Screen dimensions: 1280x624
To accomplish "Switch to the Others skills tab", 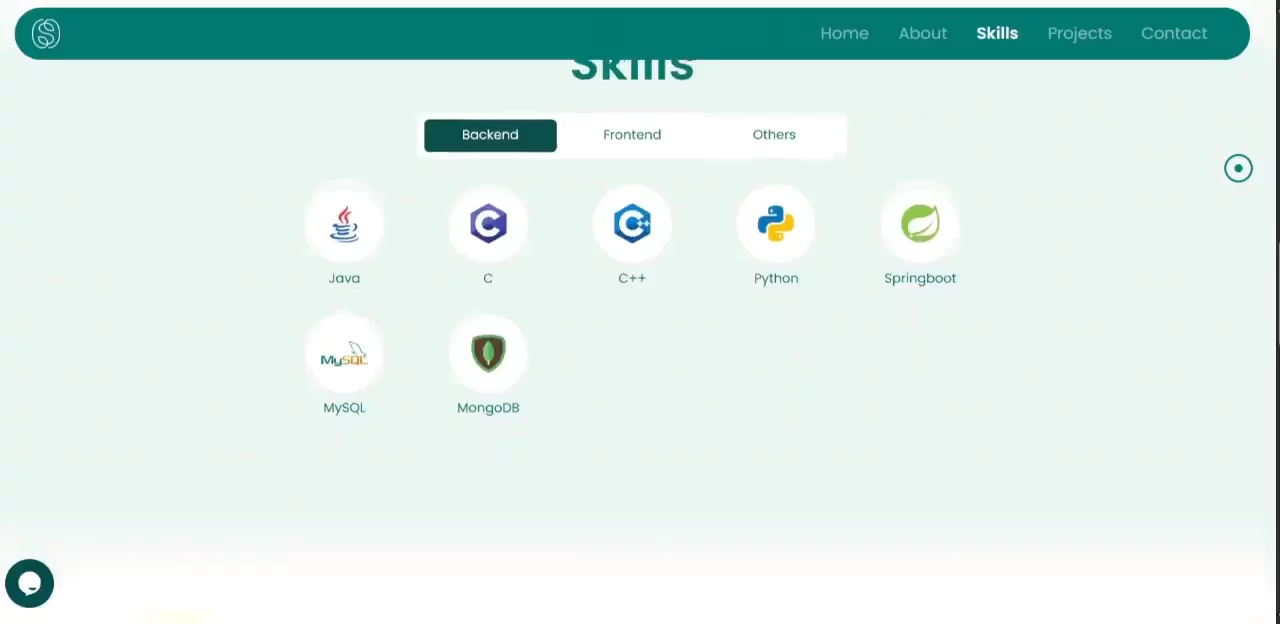I will [x=774, y=135].
